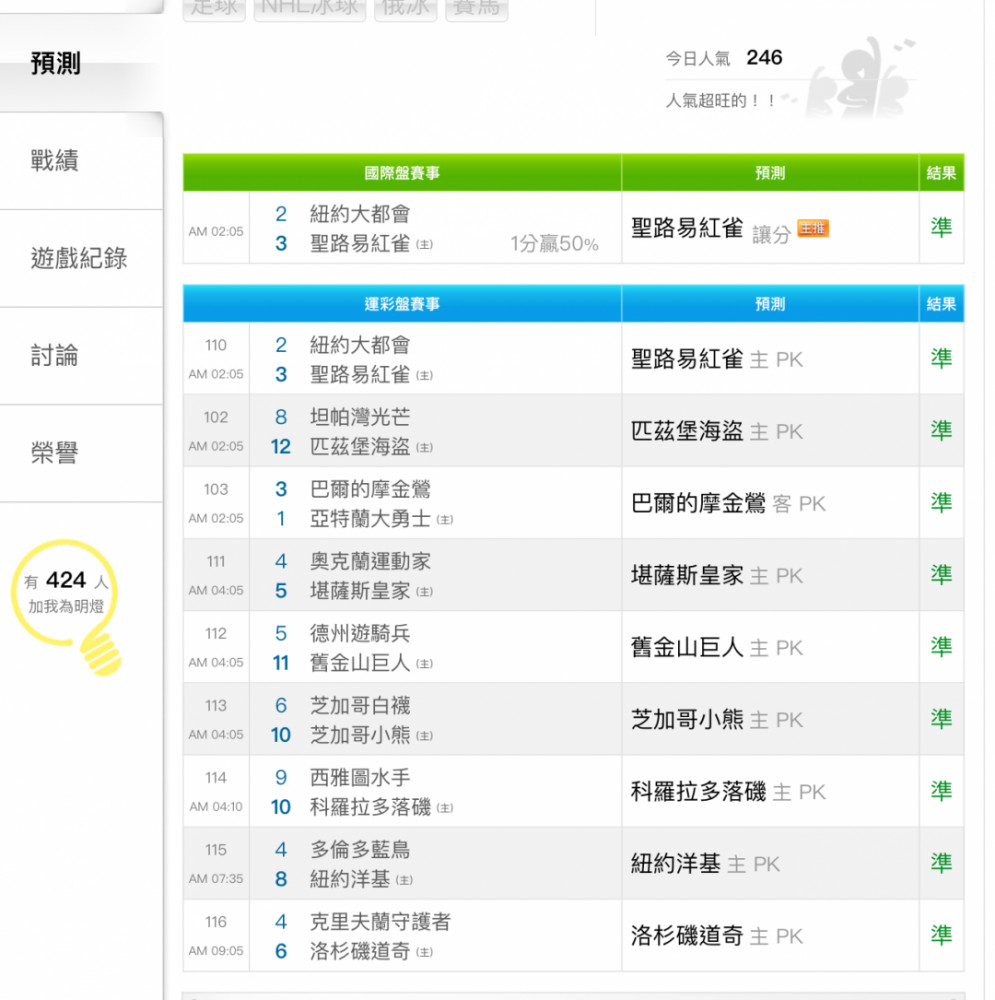Screen dimensions: 995x1000
Task: Click the 多倫多藍鳥 team name
Action: click(360, 849)
